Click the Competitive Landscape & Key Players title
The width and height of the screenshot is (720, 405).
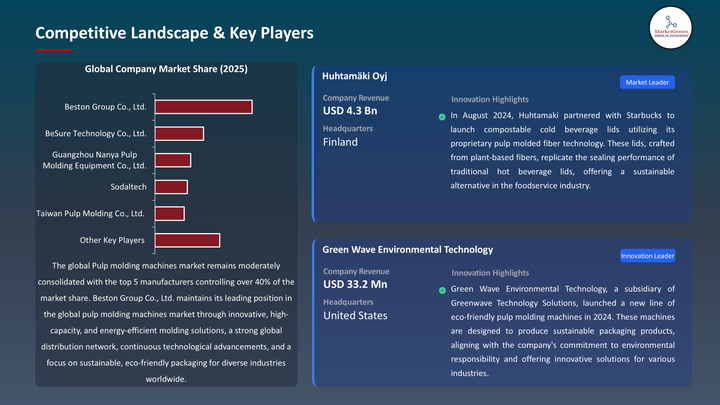point(175,33)
